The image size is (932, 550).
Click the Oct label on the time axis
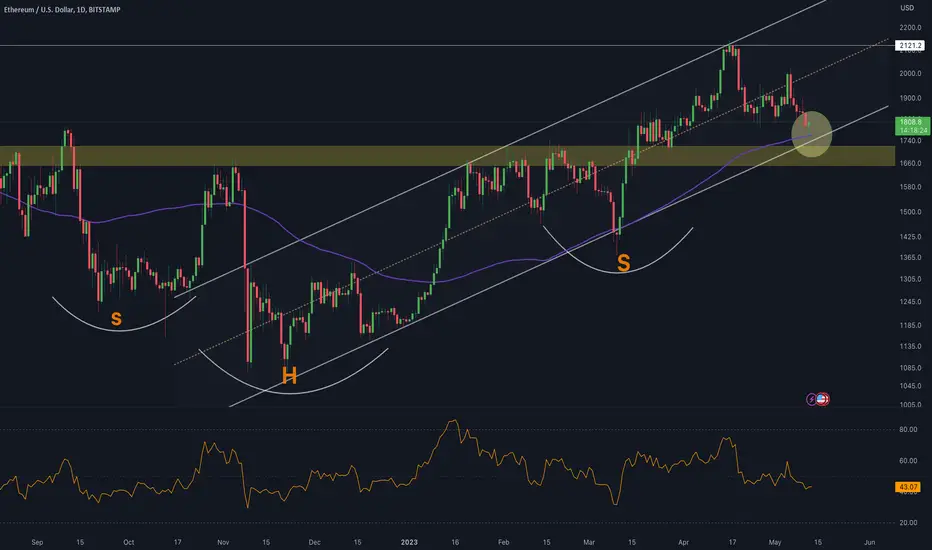point(128,542)
